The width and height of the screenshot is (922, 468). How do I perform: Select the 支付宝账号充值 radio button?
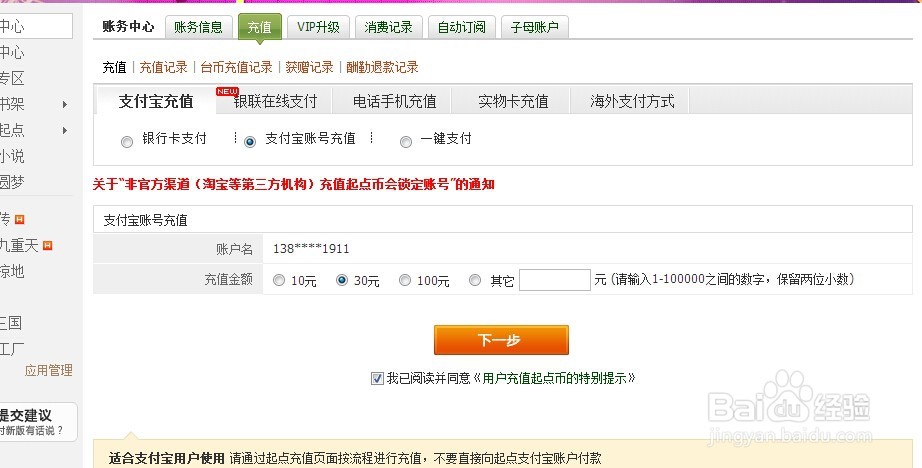point(250,142)
